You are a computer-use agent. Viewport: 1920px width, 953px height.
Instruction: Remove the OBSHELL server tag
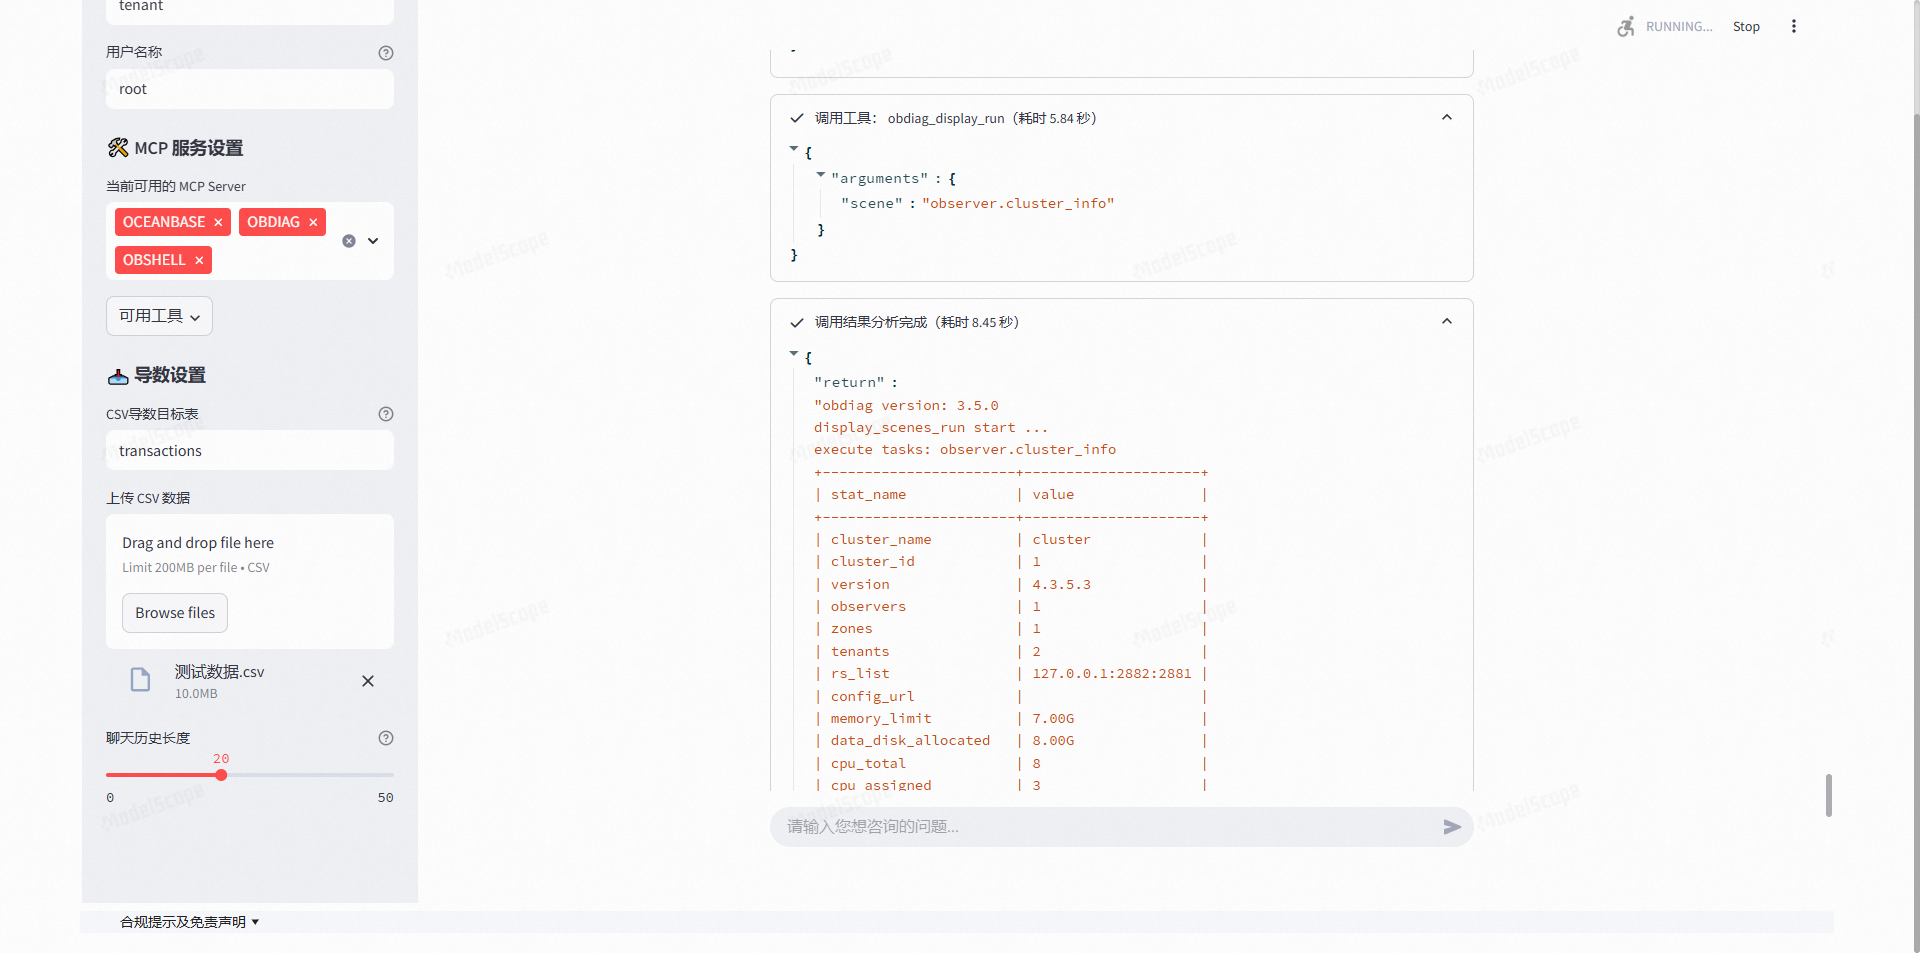coord(199,260)
